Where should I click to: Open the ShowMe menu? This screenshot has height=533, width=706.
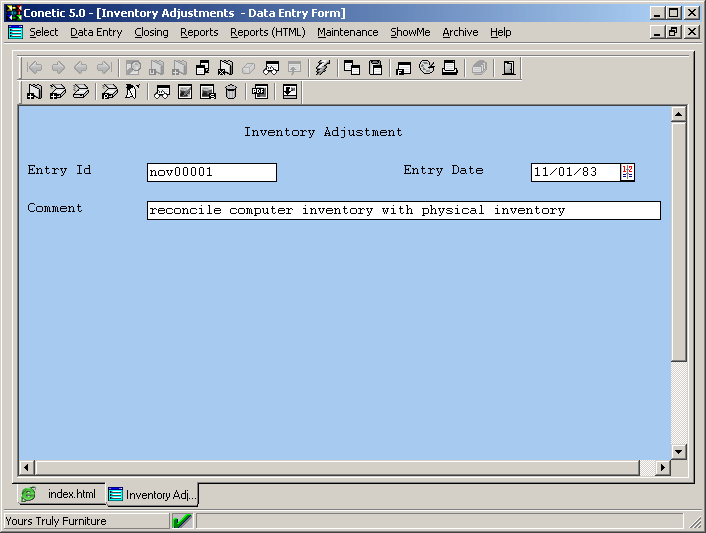click(x=410, y=32)
